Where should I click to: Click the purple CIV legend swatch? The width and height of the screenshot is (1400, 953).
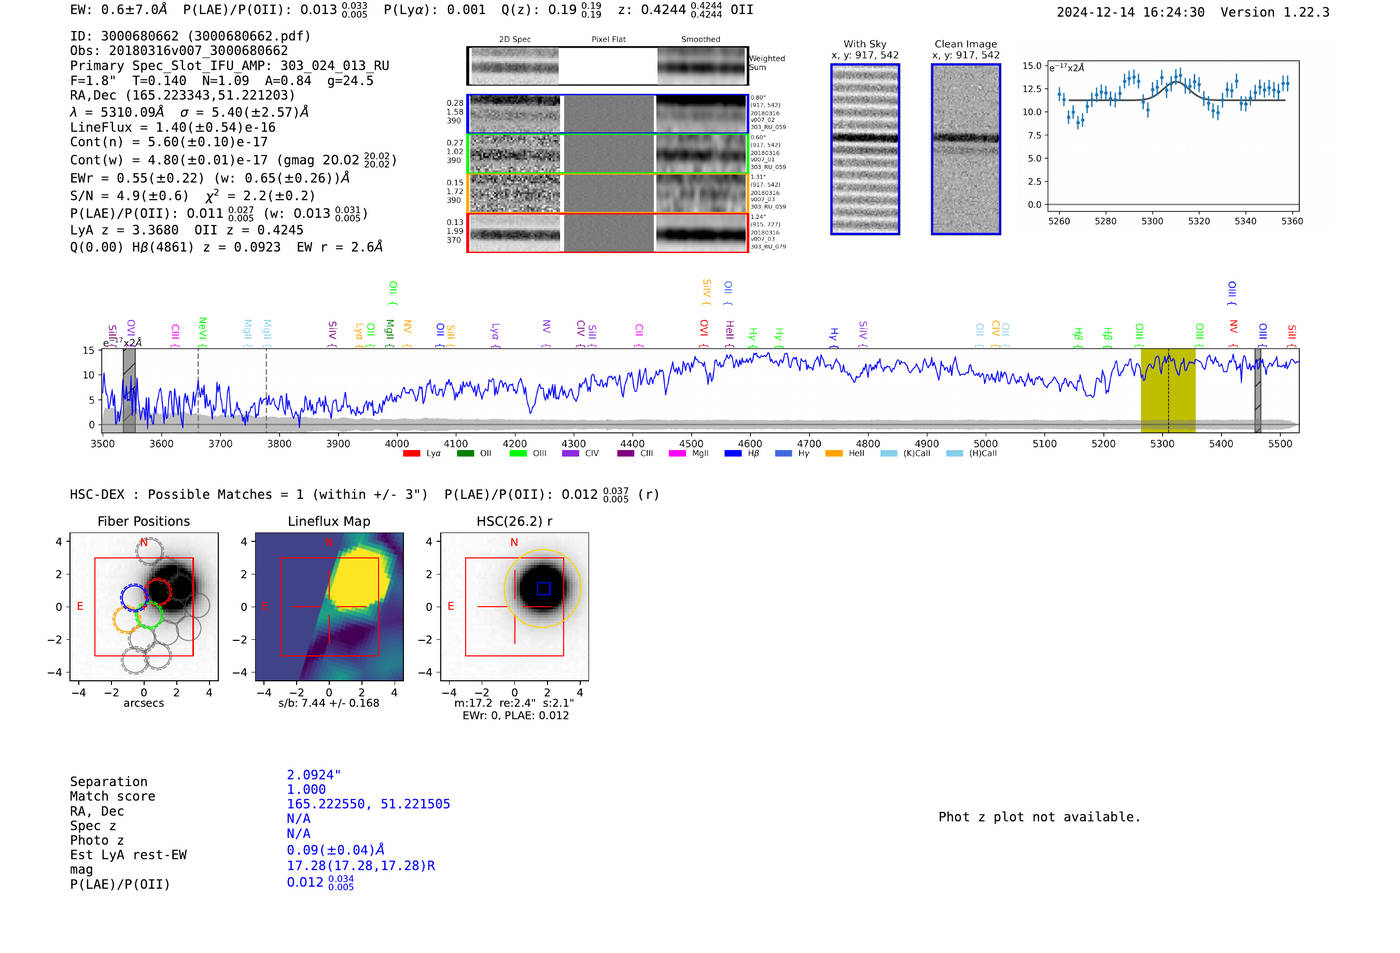point(570,453)
